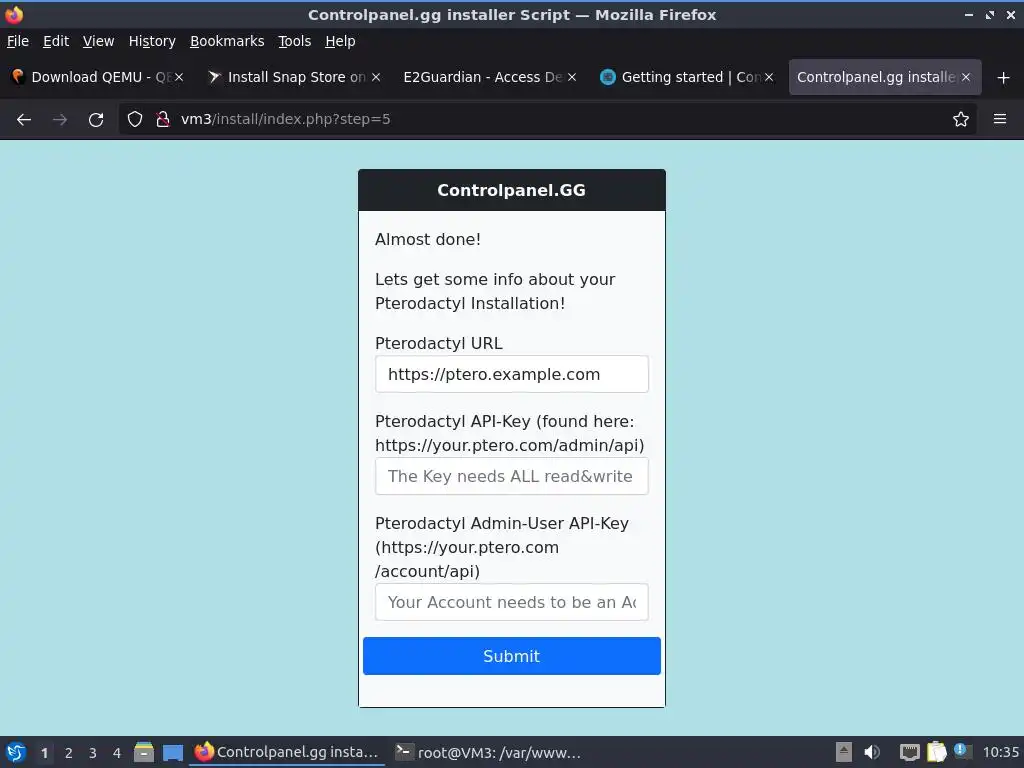Close the Getting started tab
This screenshot has height=768, width=1024.
click(x=769, y=77)
